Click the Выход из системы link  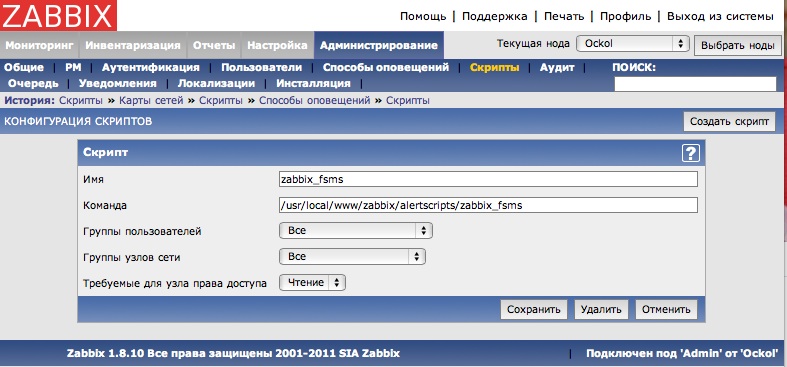coord(720,16)
